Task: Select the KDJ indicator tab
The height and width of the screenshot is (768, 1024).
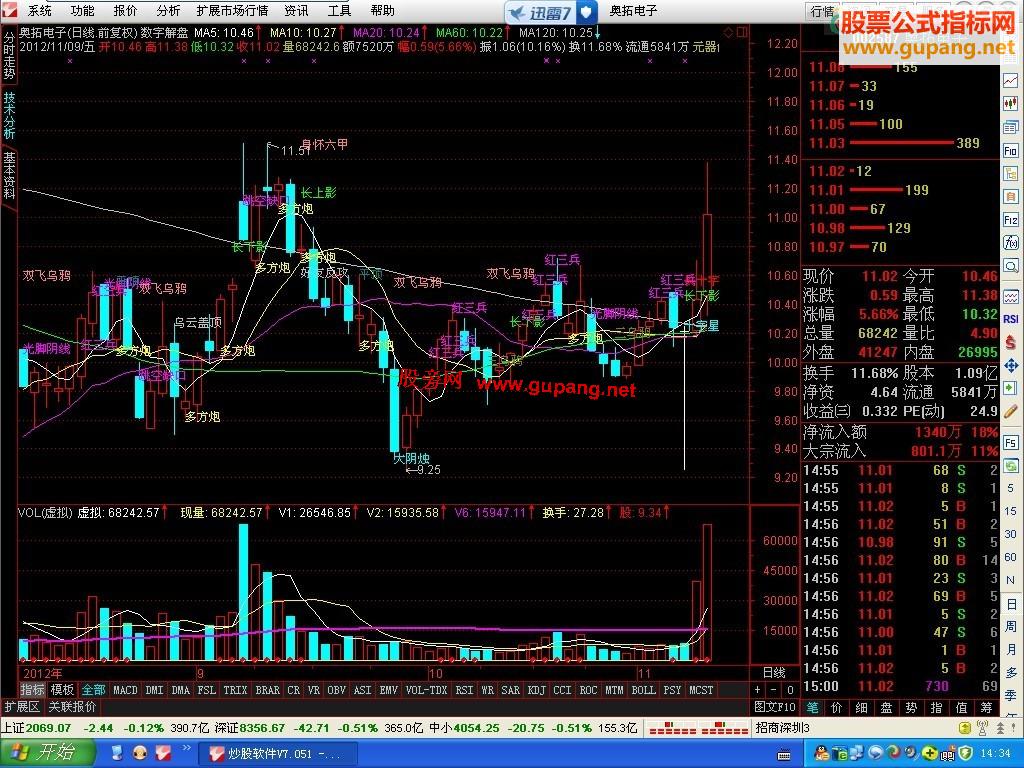Action: [537, 690]
